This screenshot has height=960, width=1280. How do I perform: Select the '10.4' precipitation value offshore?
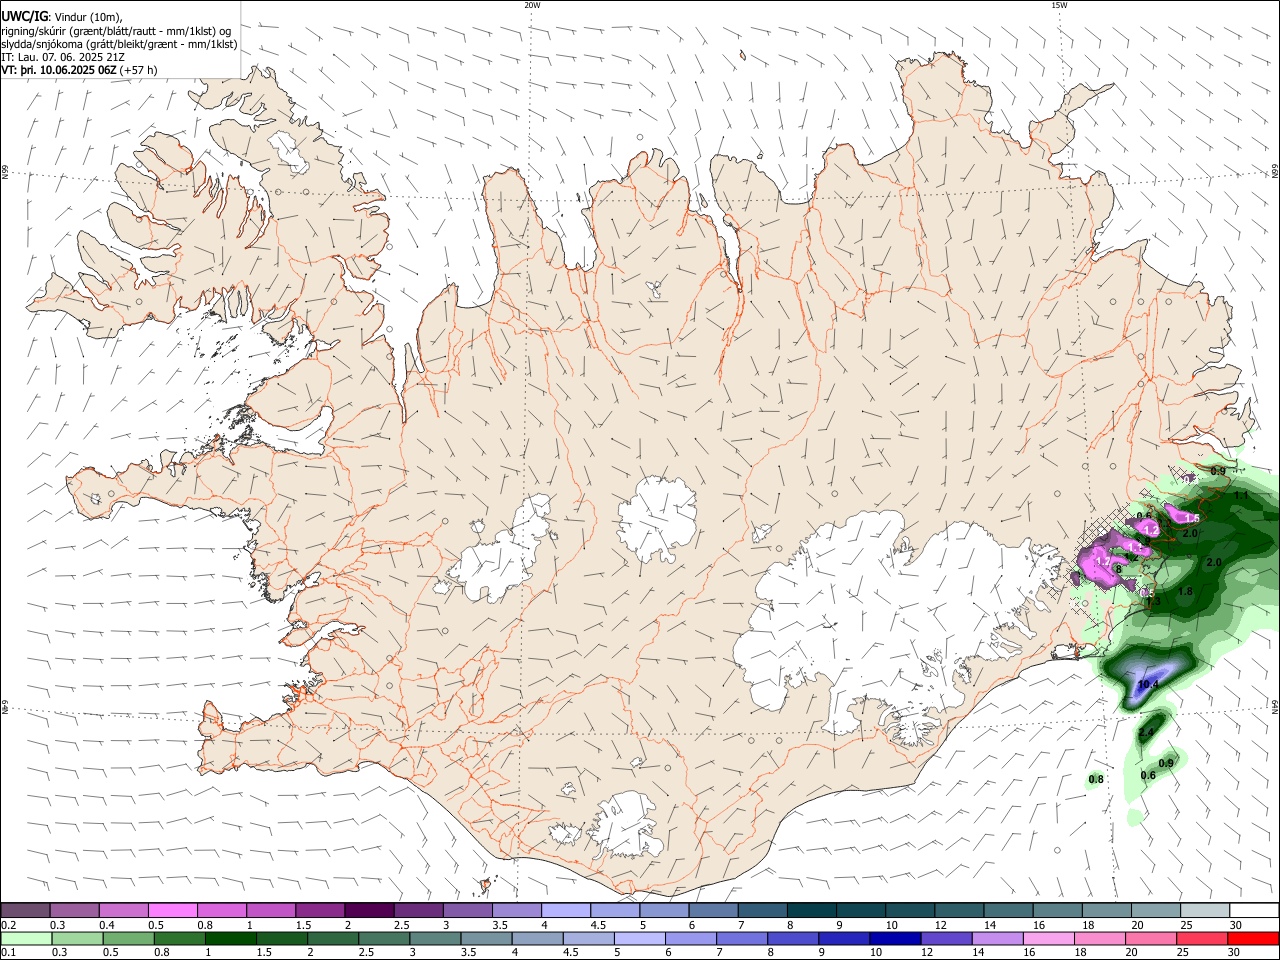click(1148, 685)
